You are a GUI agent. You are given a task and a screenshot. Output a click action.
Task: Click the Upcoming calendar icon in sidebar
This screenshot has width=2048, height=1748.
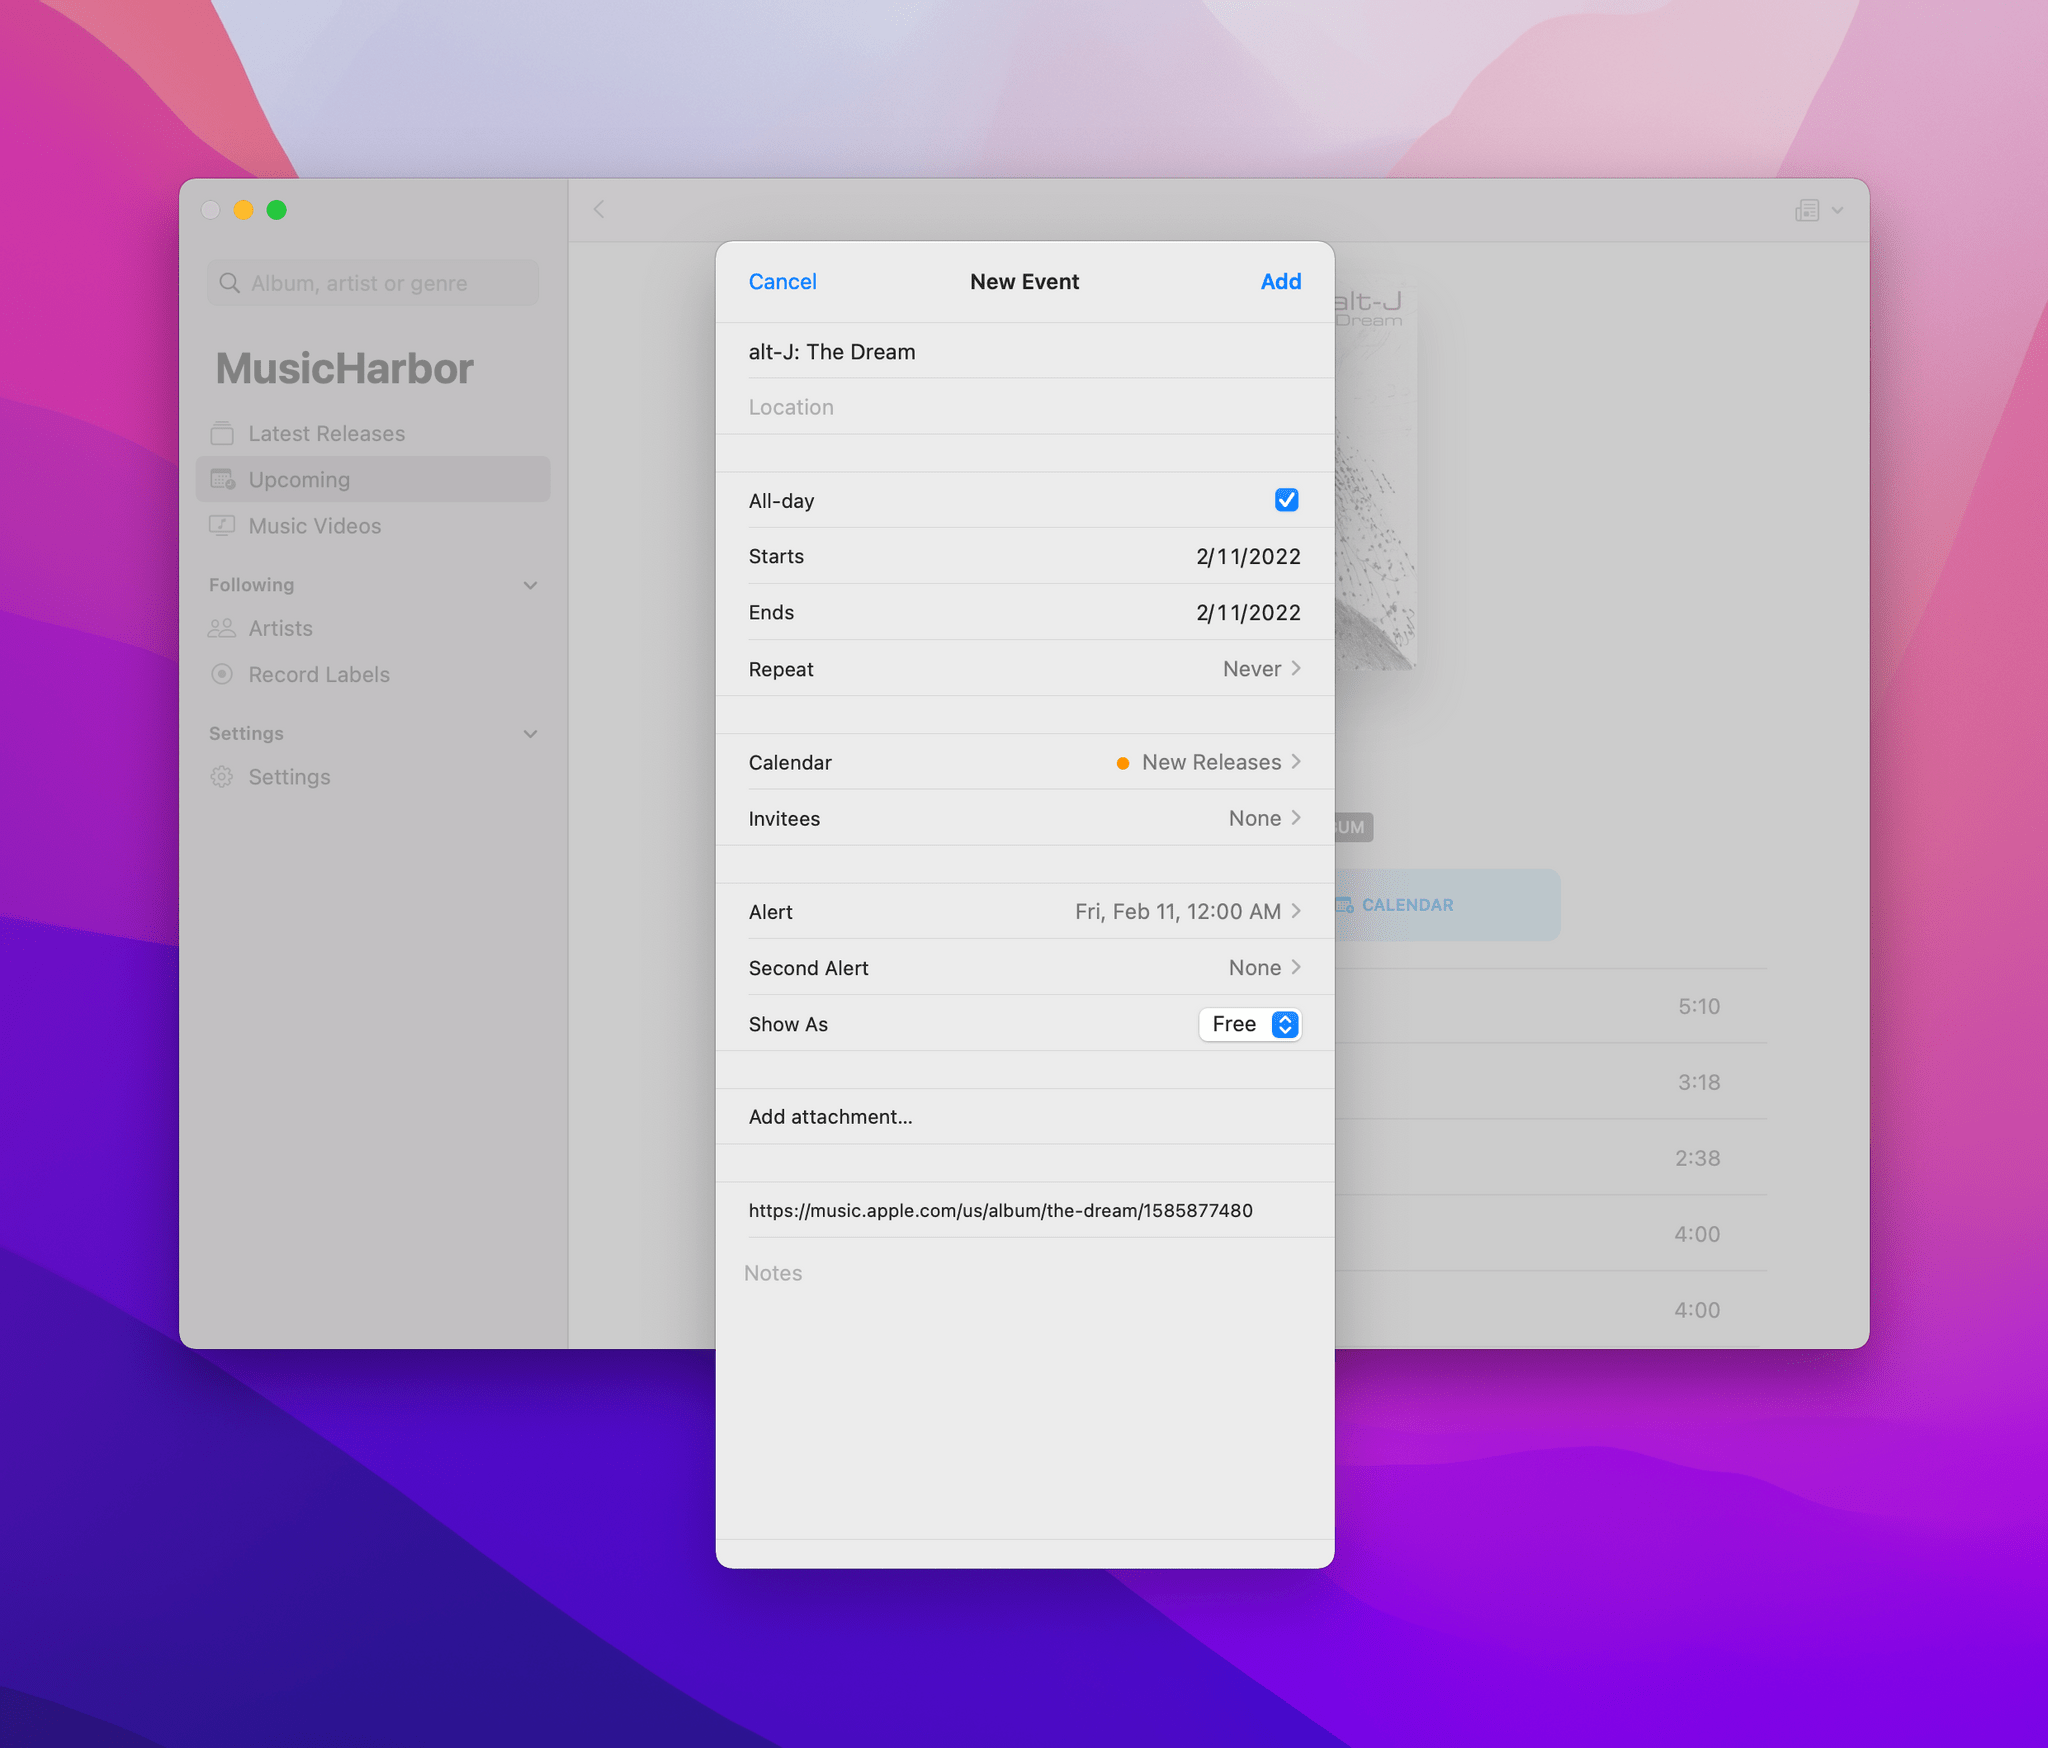pyautogui.click(x=222, y=479)
